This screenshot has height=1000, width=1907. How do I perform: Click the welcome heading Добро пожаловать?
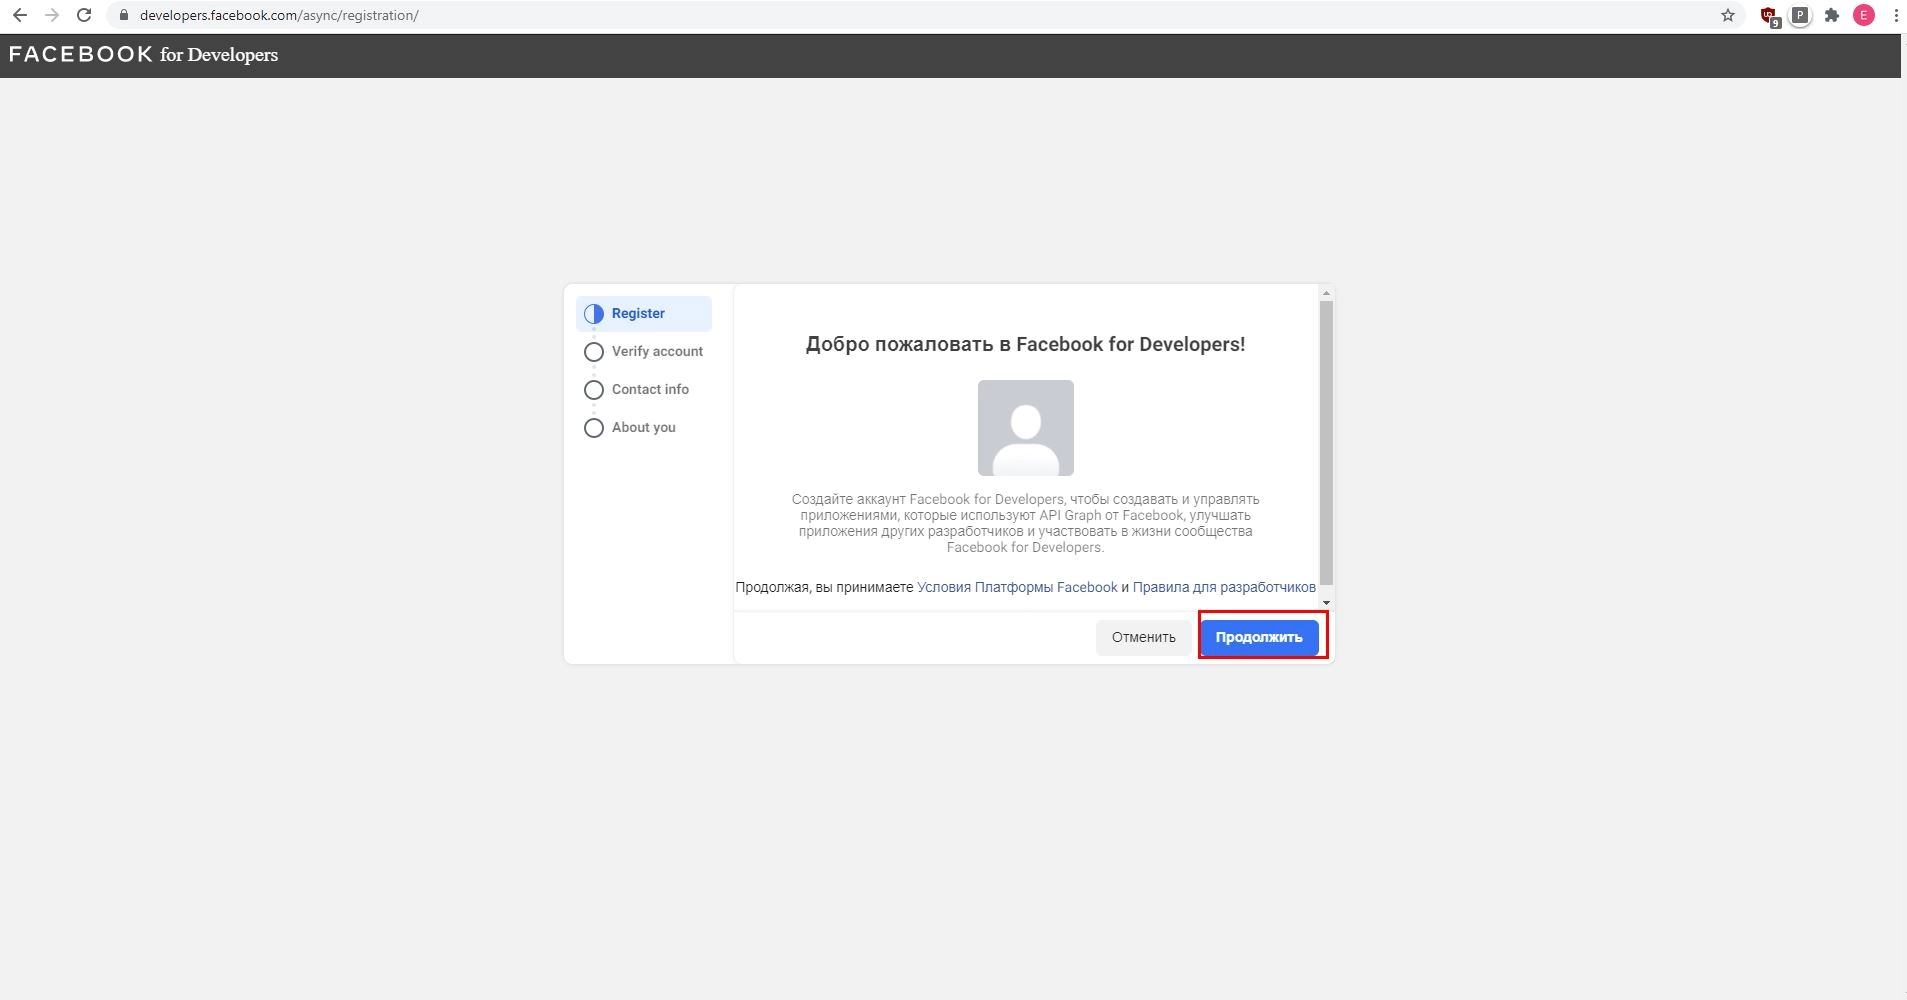pyautogui.click(x=1026, y=344)
